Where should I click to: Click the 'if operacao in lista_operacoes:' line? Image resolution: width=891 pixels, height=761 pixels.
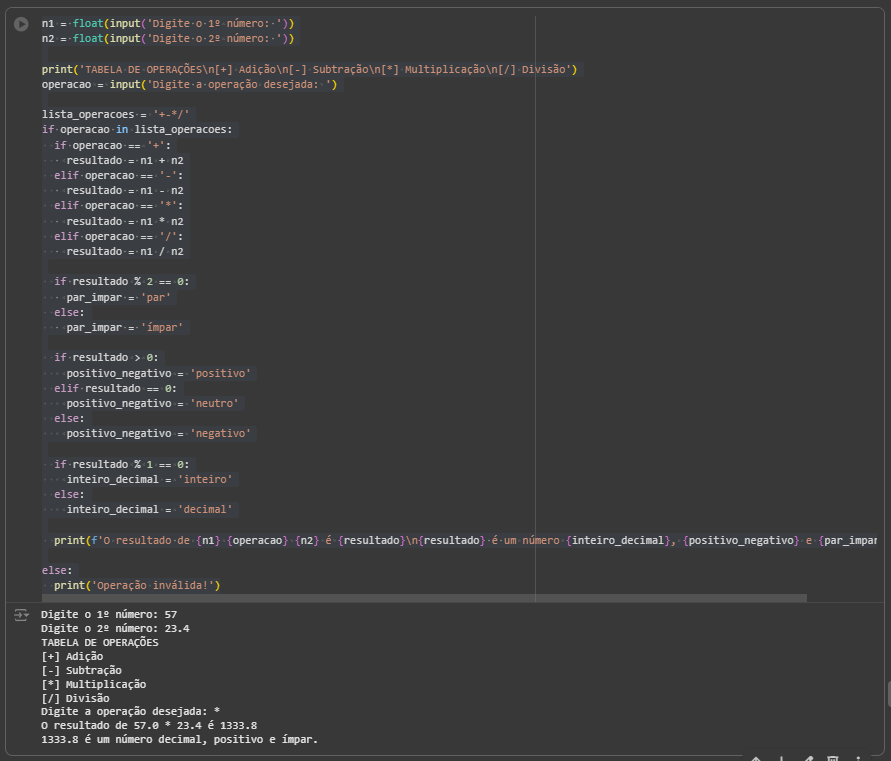tap(137, 130)
